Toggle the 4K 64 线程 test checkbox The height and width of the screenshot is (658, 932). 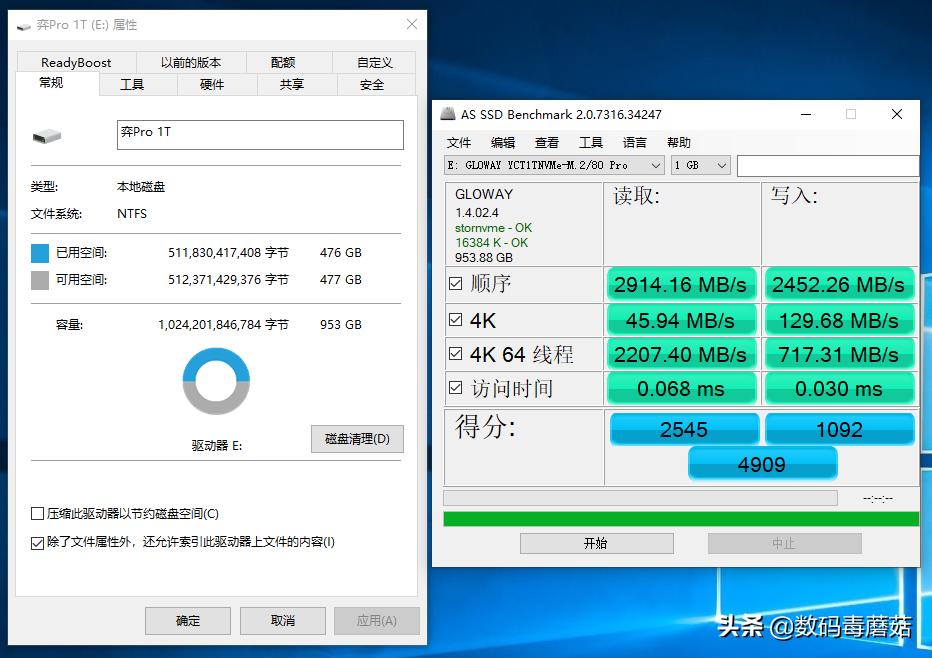(455, 354)
